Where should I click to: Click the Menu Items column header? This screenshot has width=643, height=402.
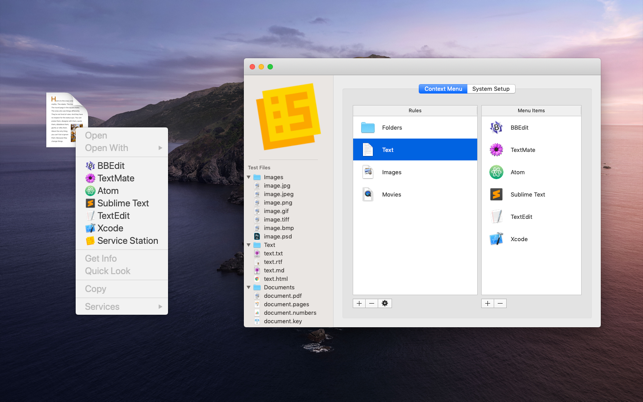click(531, 110)
